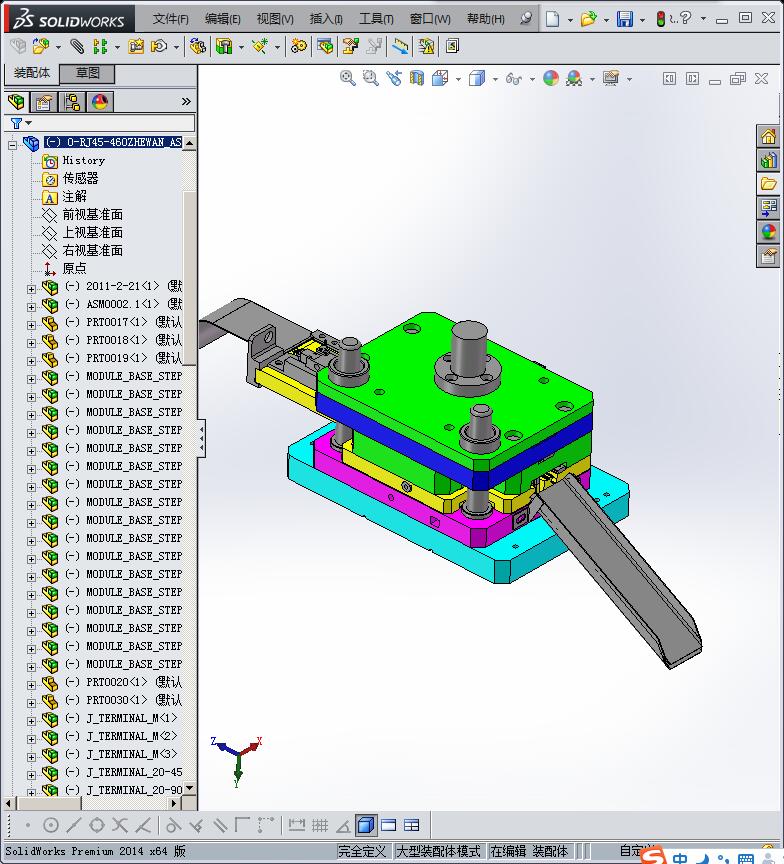The height and width of the screenshot is (864, 784).
Task: Open the View Settings monitor icon
Action: point(611,78)
